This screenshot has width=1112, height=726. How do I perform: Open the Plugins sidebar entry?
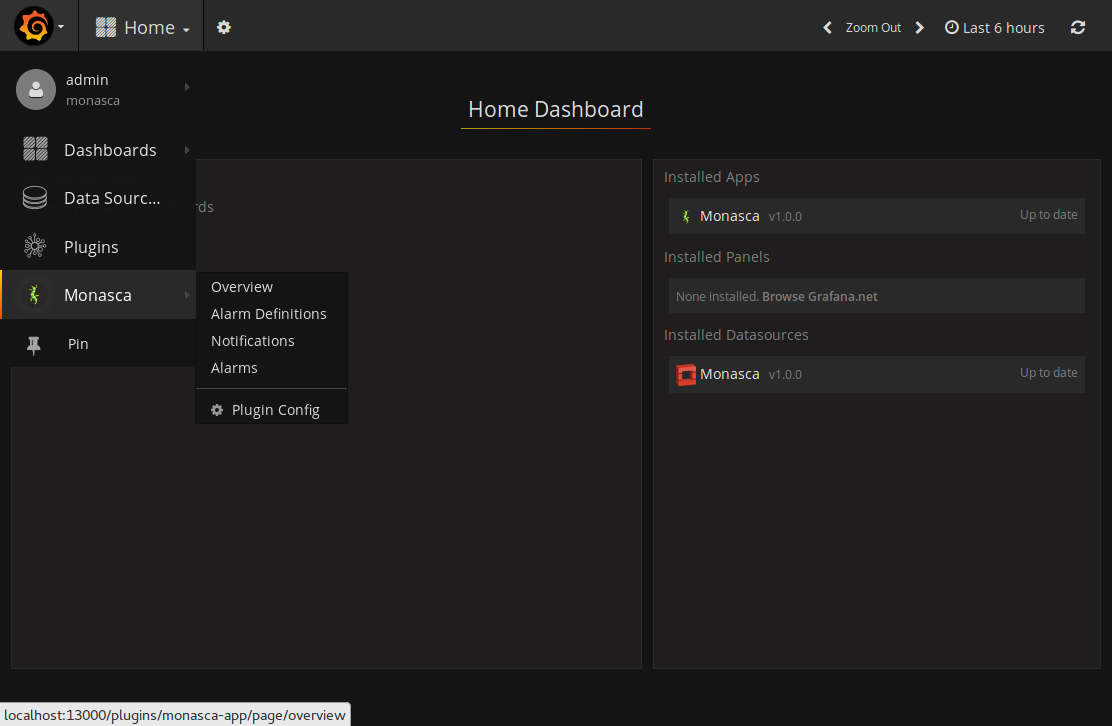(x=99, y=247)
